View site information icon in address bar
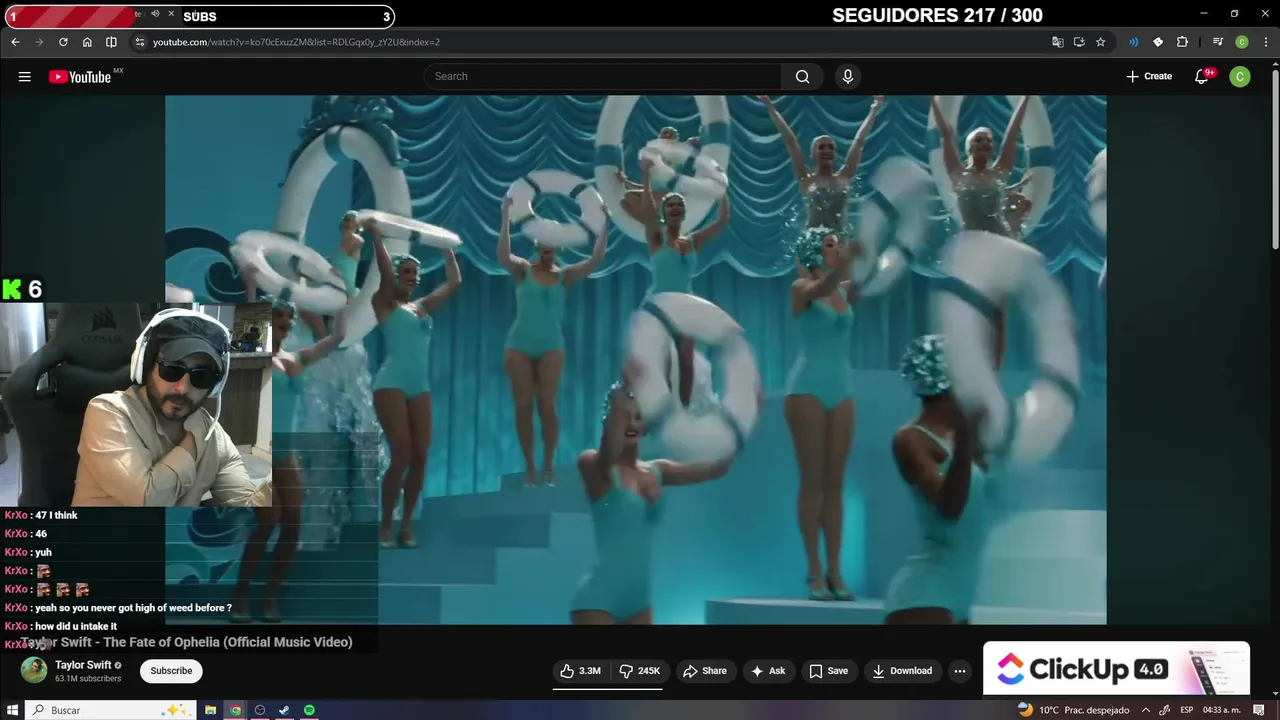 coord(140,42)
